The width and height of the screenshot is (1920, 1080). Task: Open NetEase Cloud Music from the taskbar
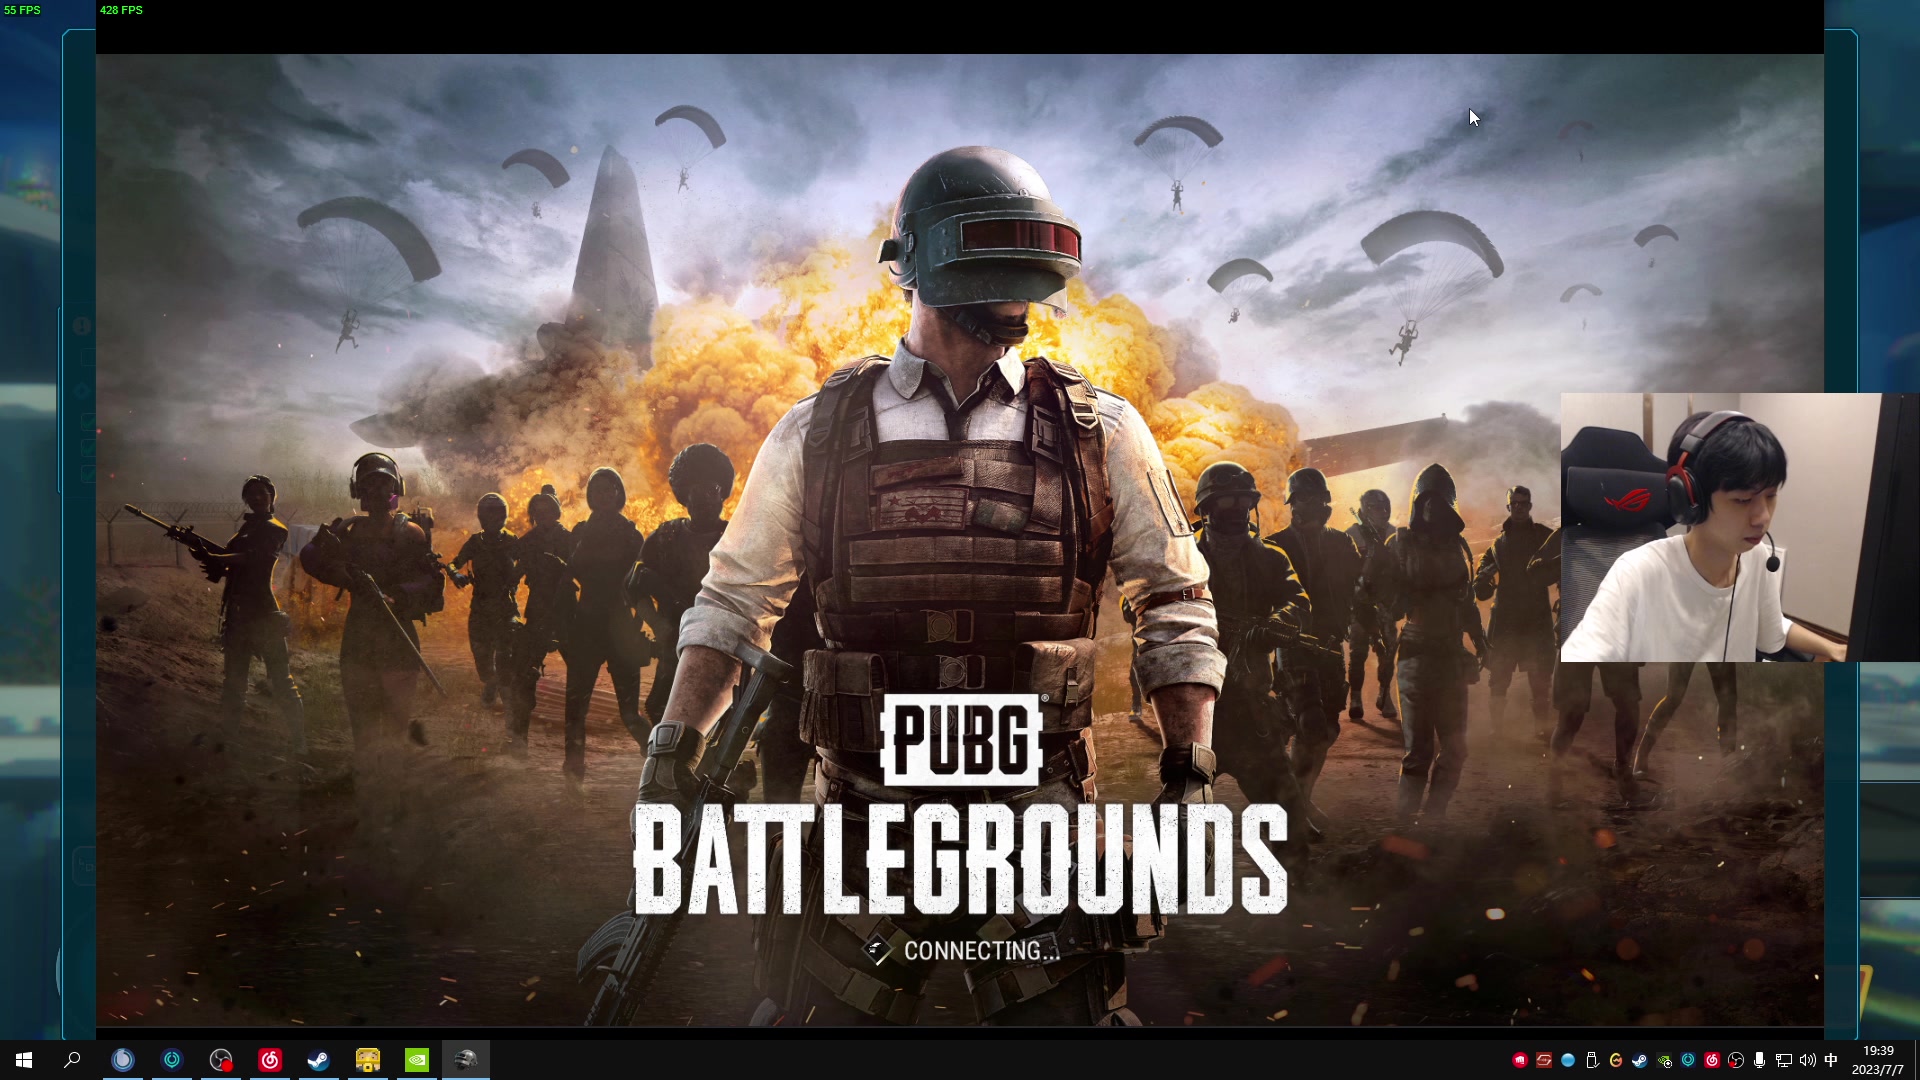pyautogui.click(x=270, y=1060)
